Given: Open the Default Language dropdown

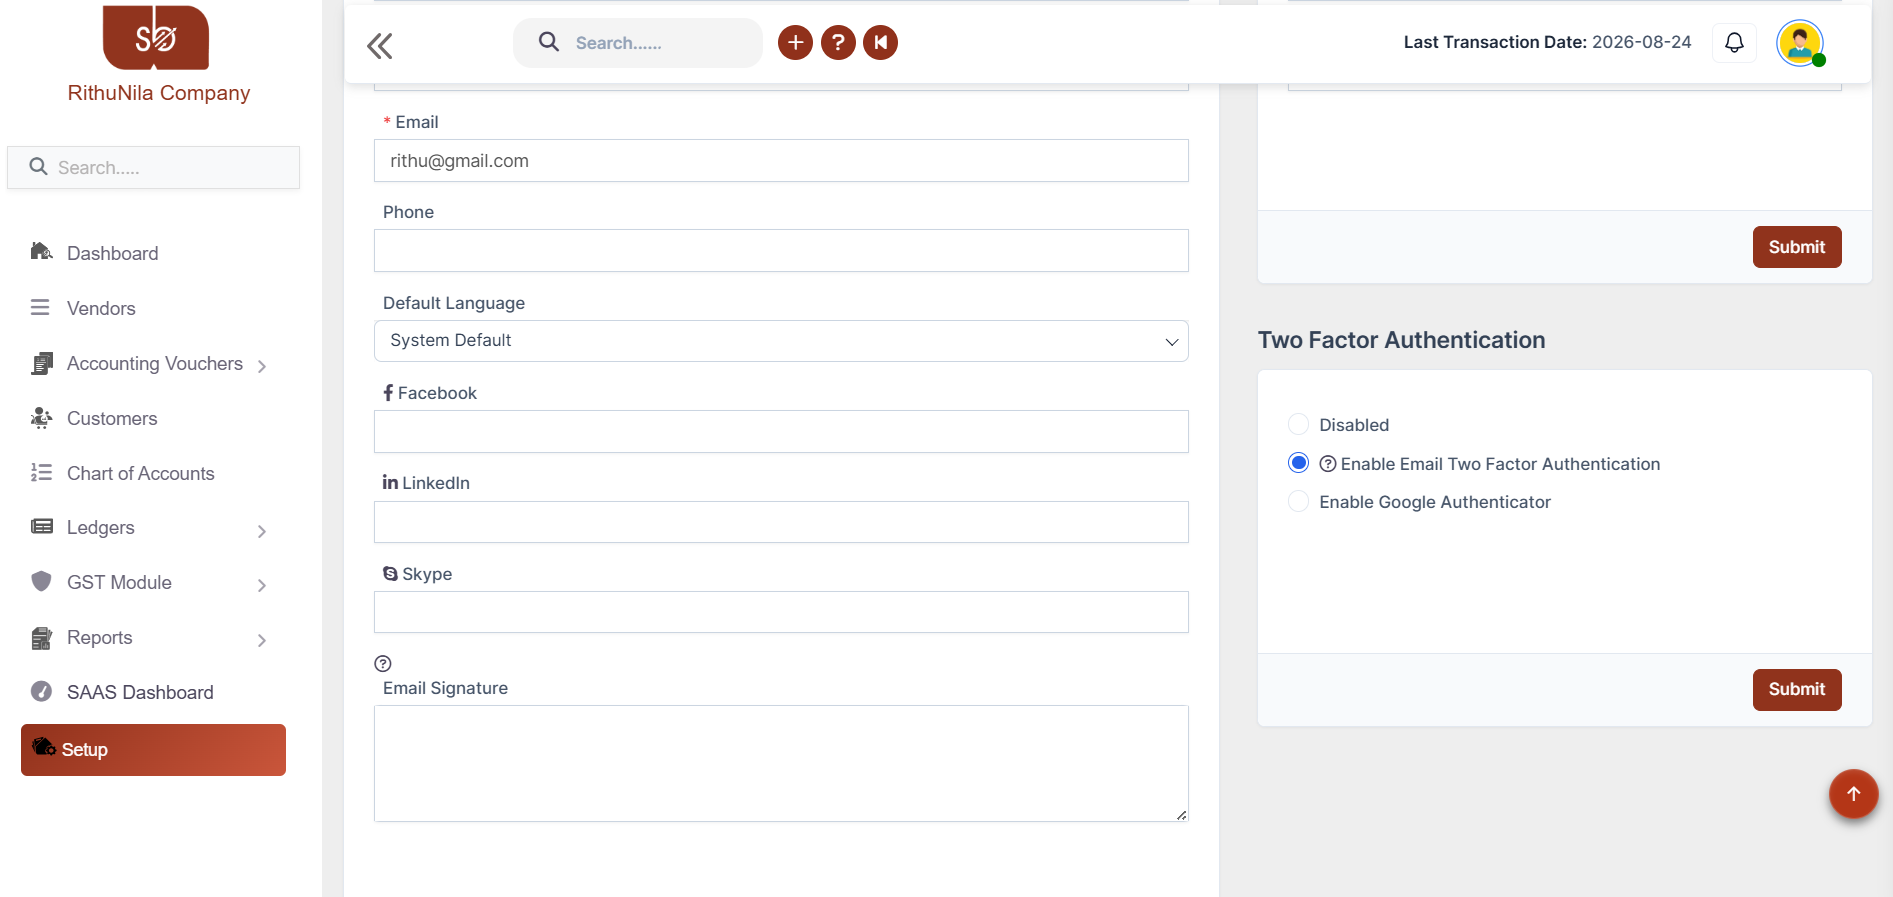Looking at the screenshot, I should pos(781,341).
